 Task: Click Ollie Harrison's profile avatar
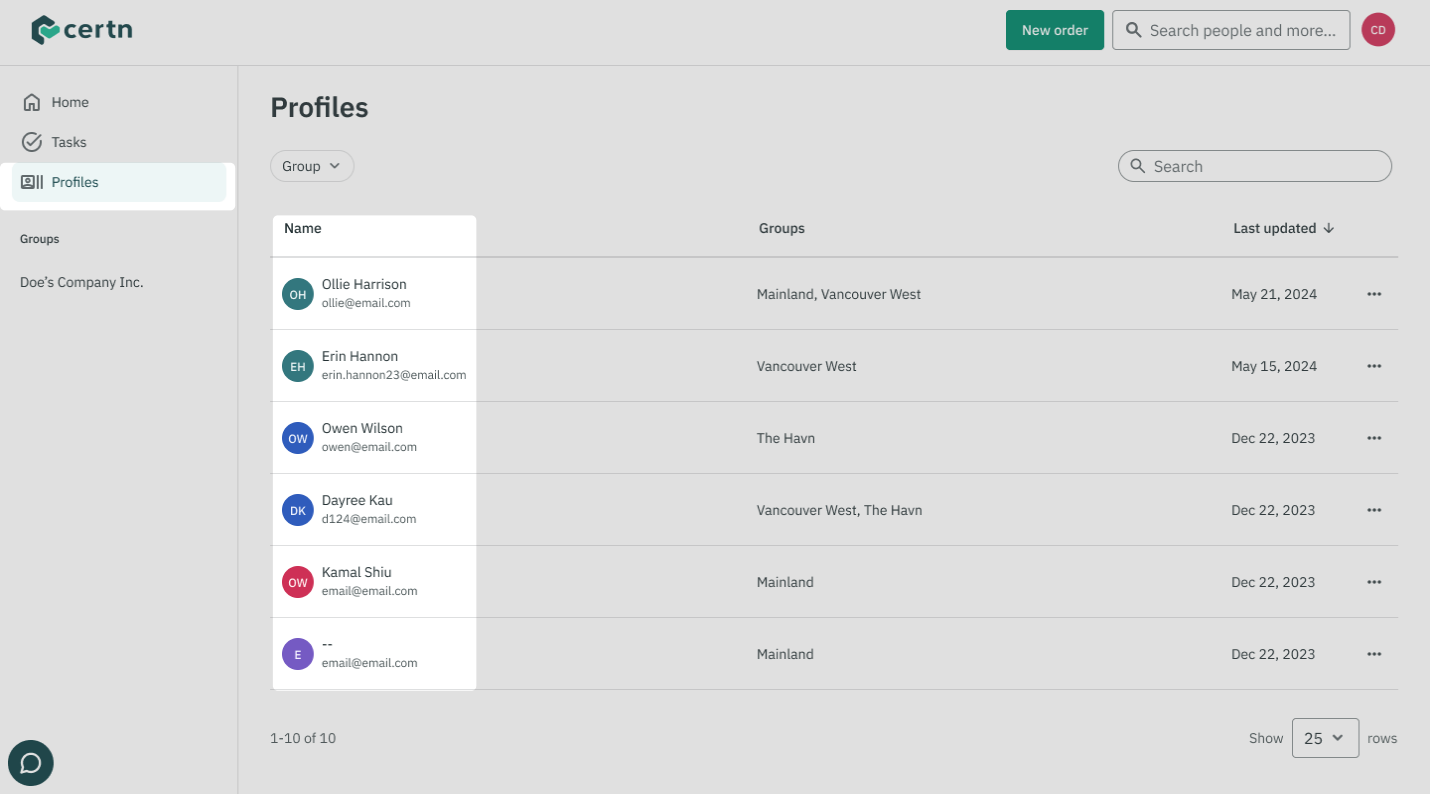click(x=297, y=293)
